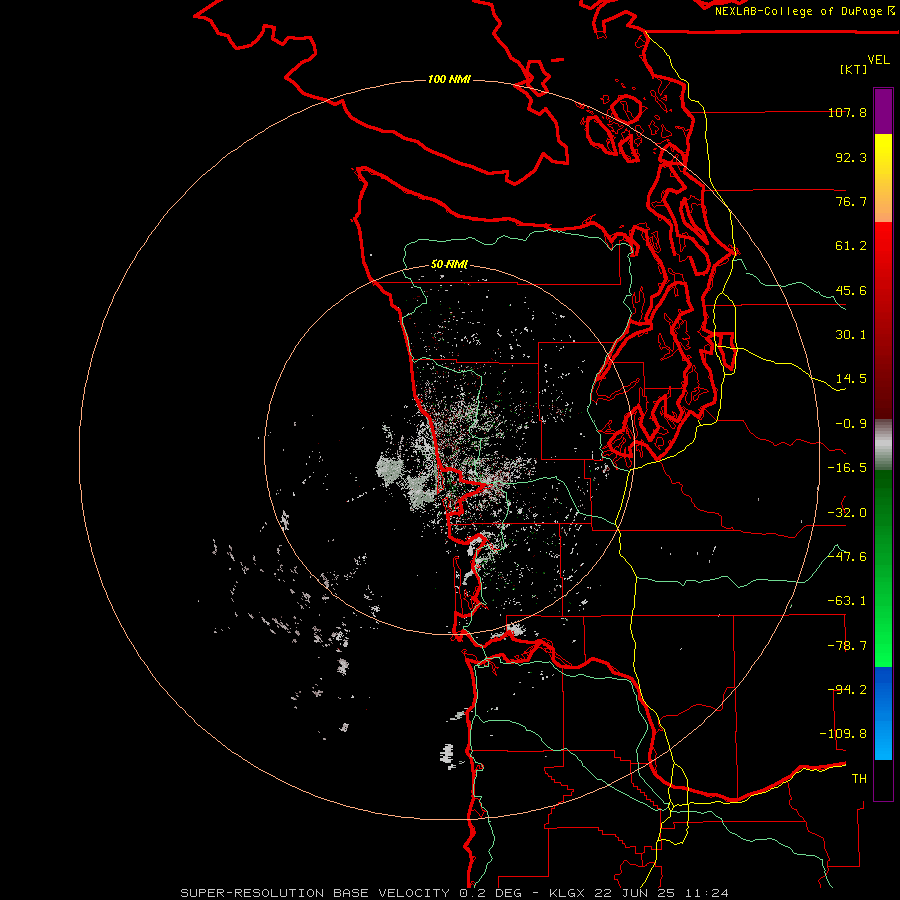Click the [KT] units label
The height and width of the screenshot is (900, 900).
click(853, 69)
